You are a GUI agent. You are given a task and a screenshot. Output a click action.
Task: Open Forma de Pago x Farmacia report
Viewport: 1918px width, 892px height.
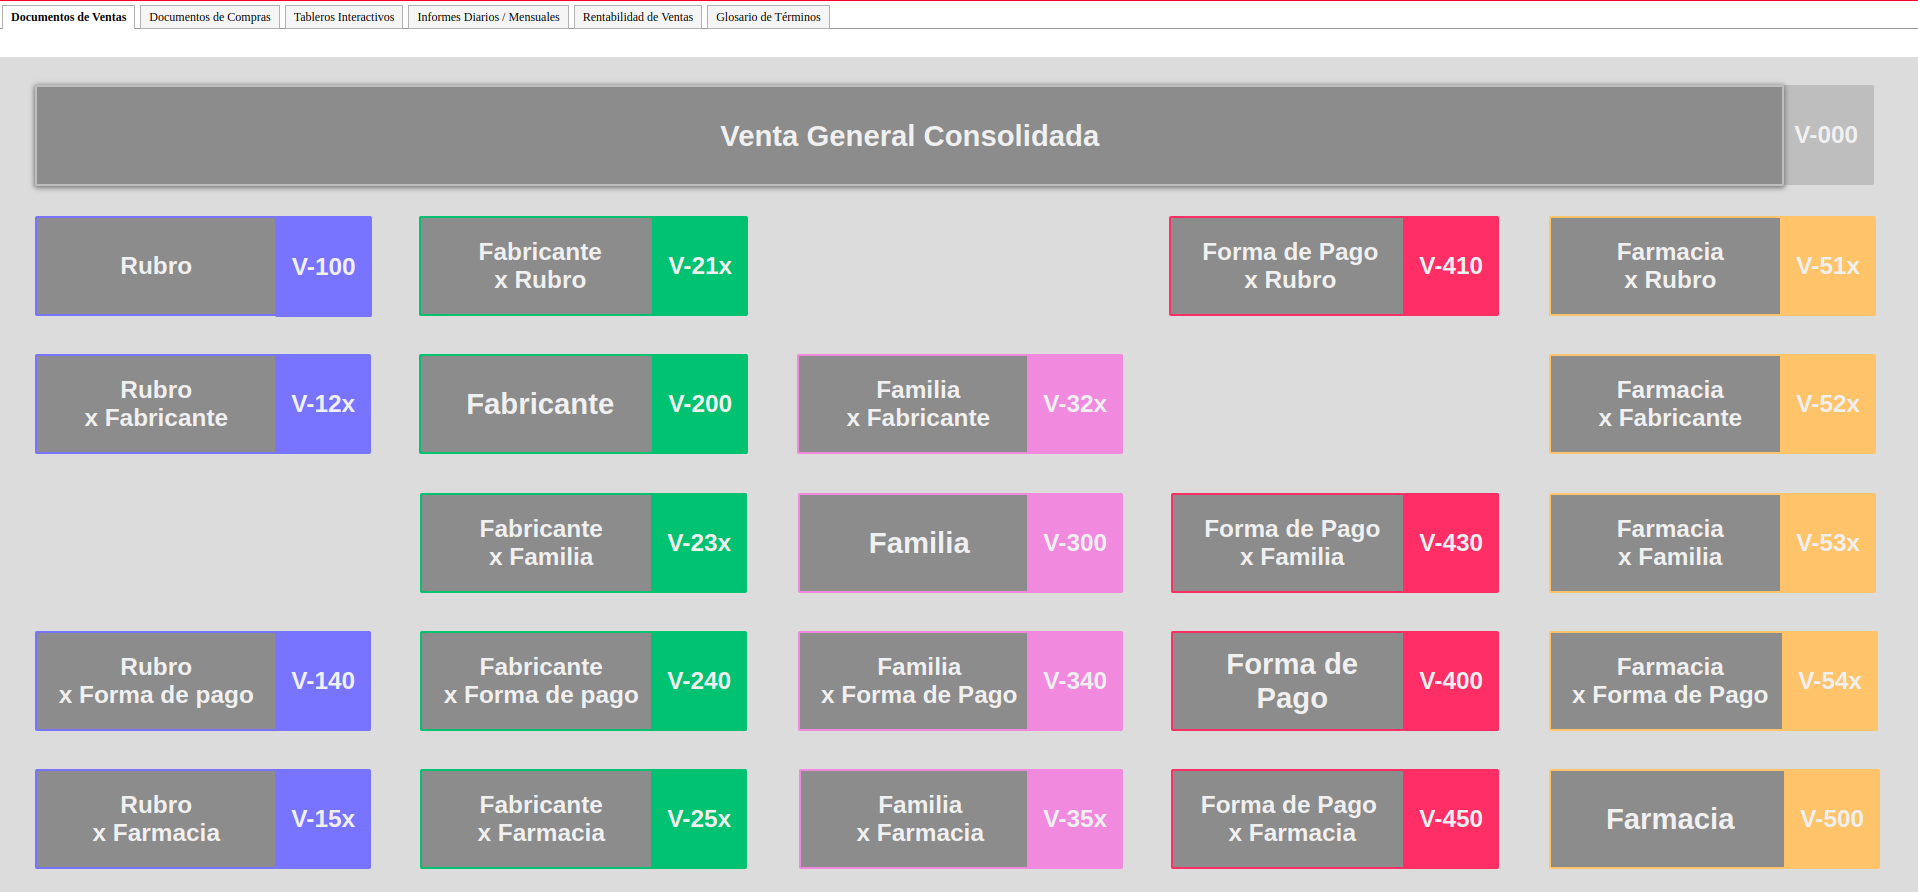click(1289, 819)
